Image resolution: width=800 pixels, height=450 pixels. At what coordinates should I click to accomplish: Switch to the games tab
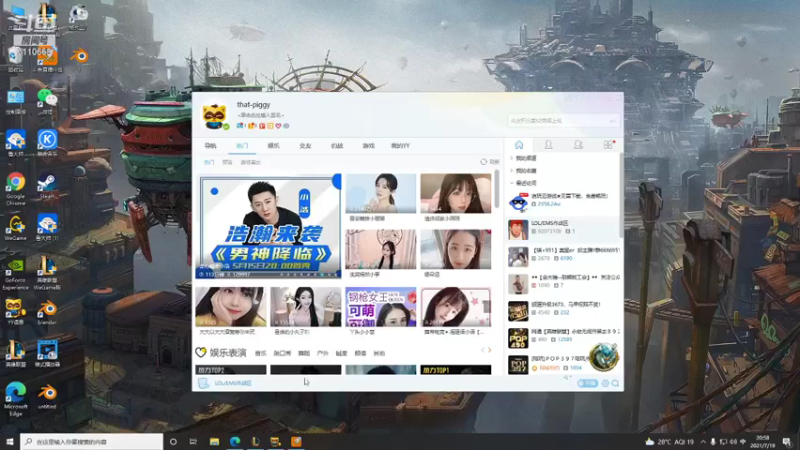click(368, 146)
